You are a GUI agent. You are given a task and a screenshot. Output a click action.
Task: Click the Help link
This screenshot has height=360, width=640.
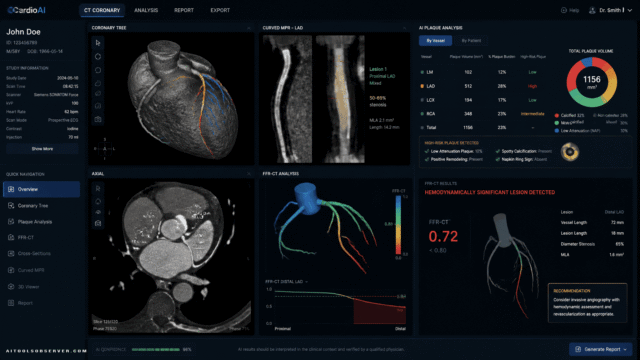click(570, 10)
